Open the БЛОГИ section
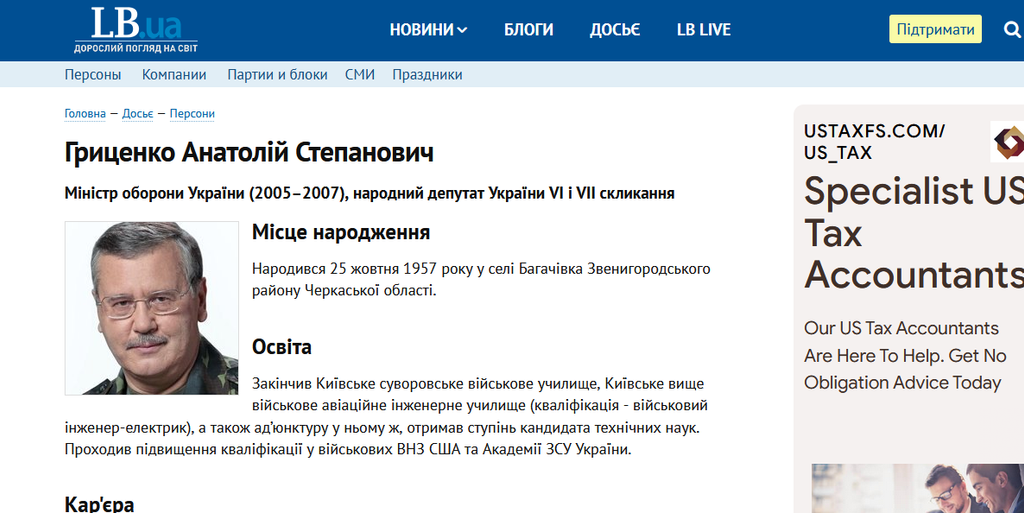Image resolution: width=1024 pixels, height=513 pixels. (x=528, y=29)
